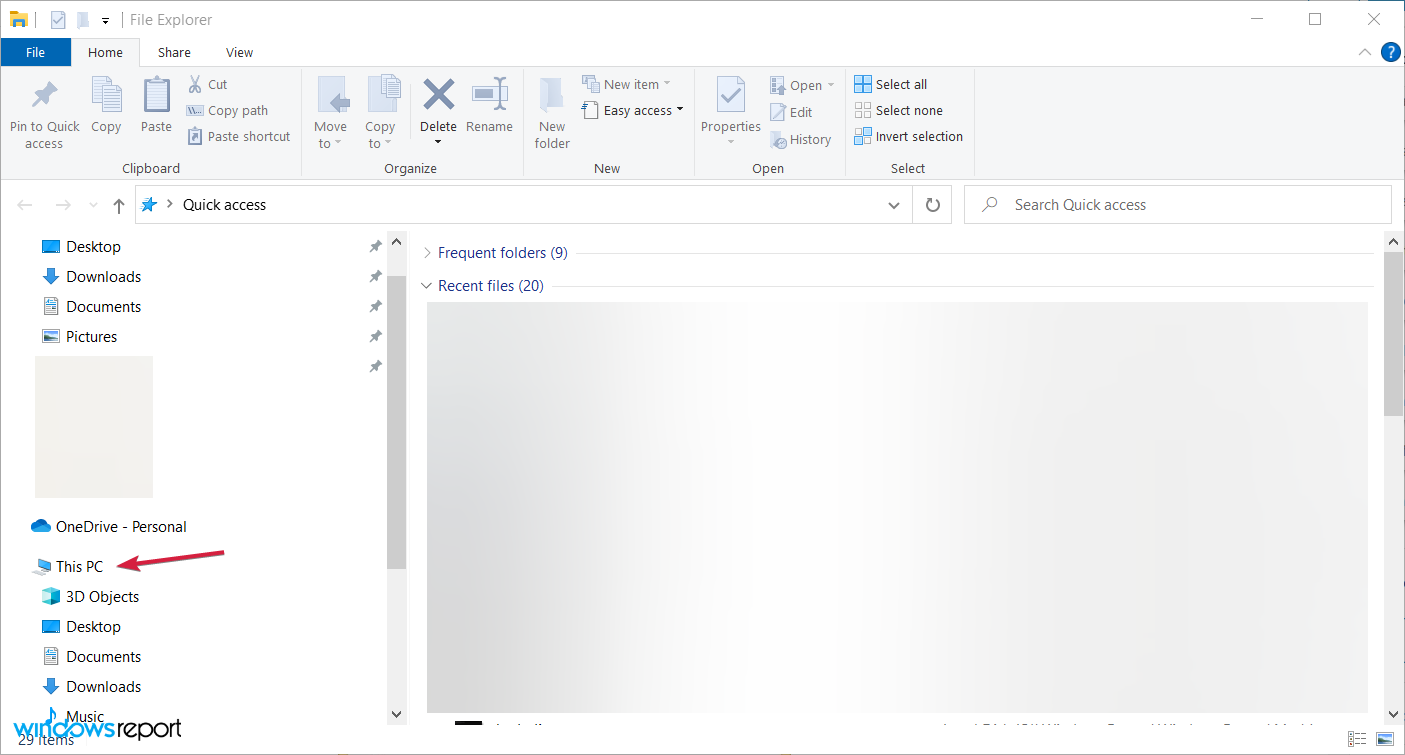1405x755 pixels.
Task: Refresh the Quick access view
Action: [932, 205]
